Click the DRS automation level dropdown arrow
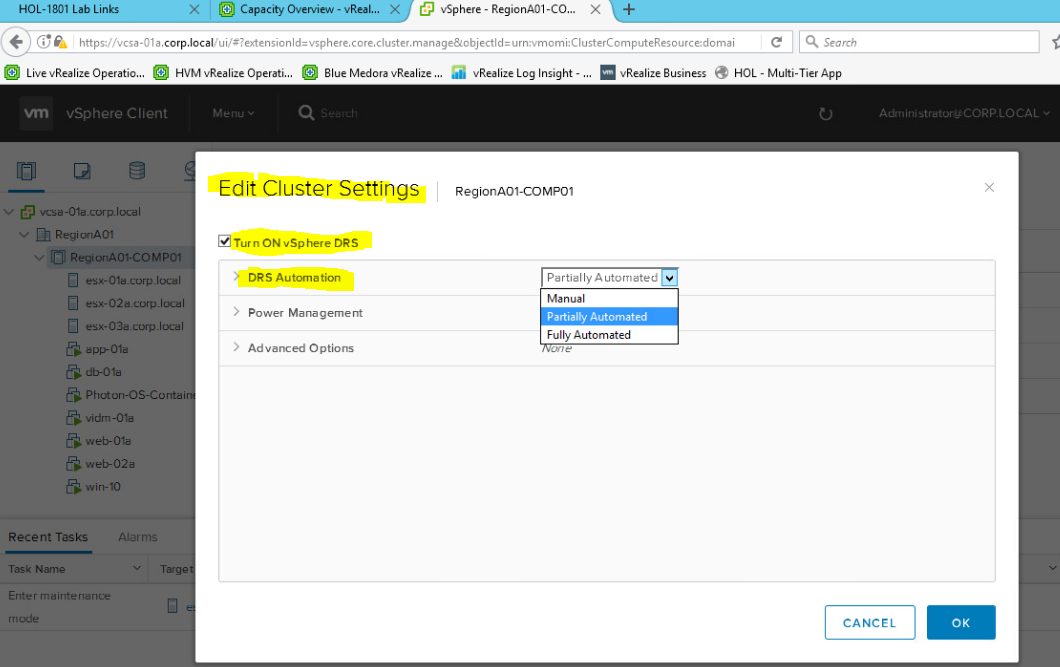Screen dimensions: 1060x667 pyautogui.click(x=669, y=278)
